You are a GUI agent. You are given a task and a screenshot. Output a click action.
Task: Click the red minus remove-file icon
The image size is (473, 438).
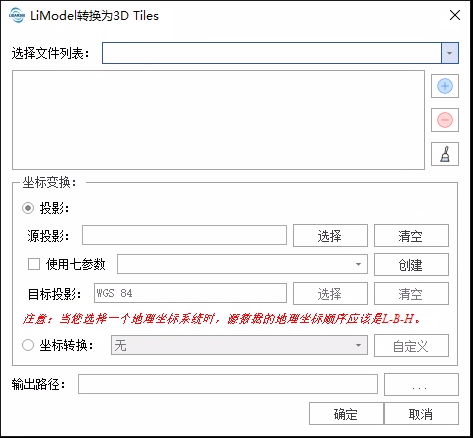click(445, 120)
